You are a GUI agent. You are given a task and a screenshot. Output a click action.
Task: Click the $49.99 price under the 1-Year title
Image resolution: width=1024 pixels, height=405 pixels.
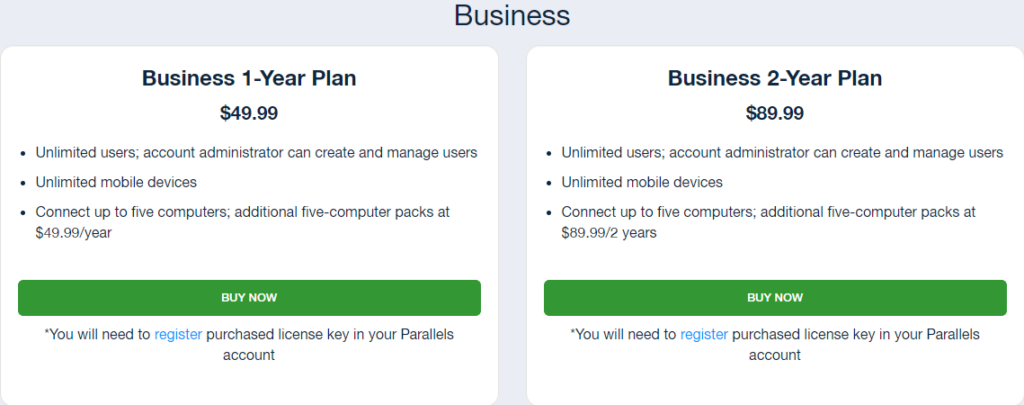[249, 113]
